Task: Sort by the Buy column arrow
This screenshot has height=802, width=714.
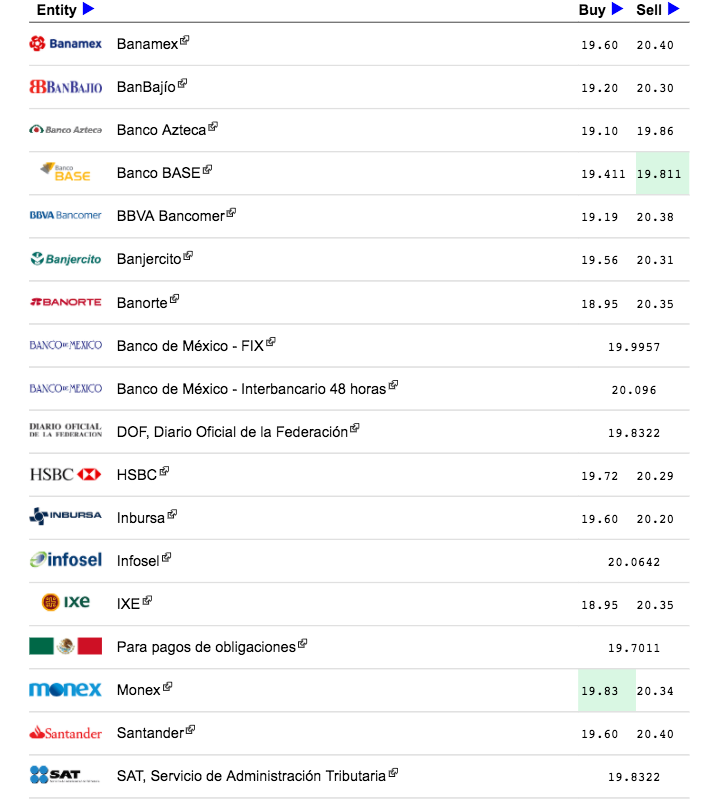Action: pyautogui.click(x=617, y=9)
